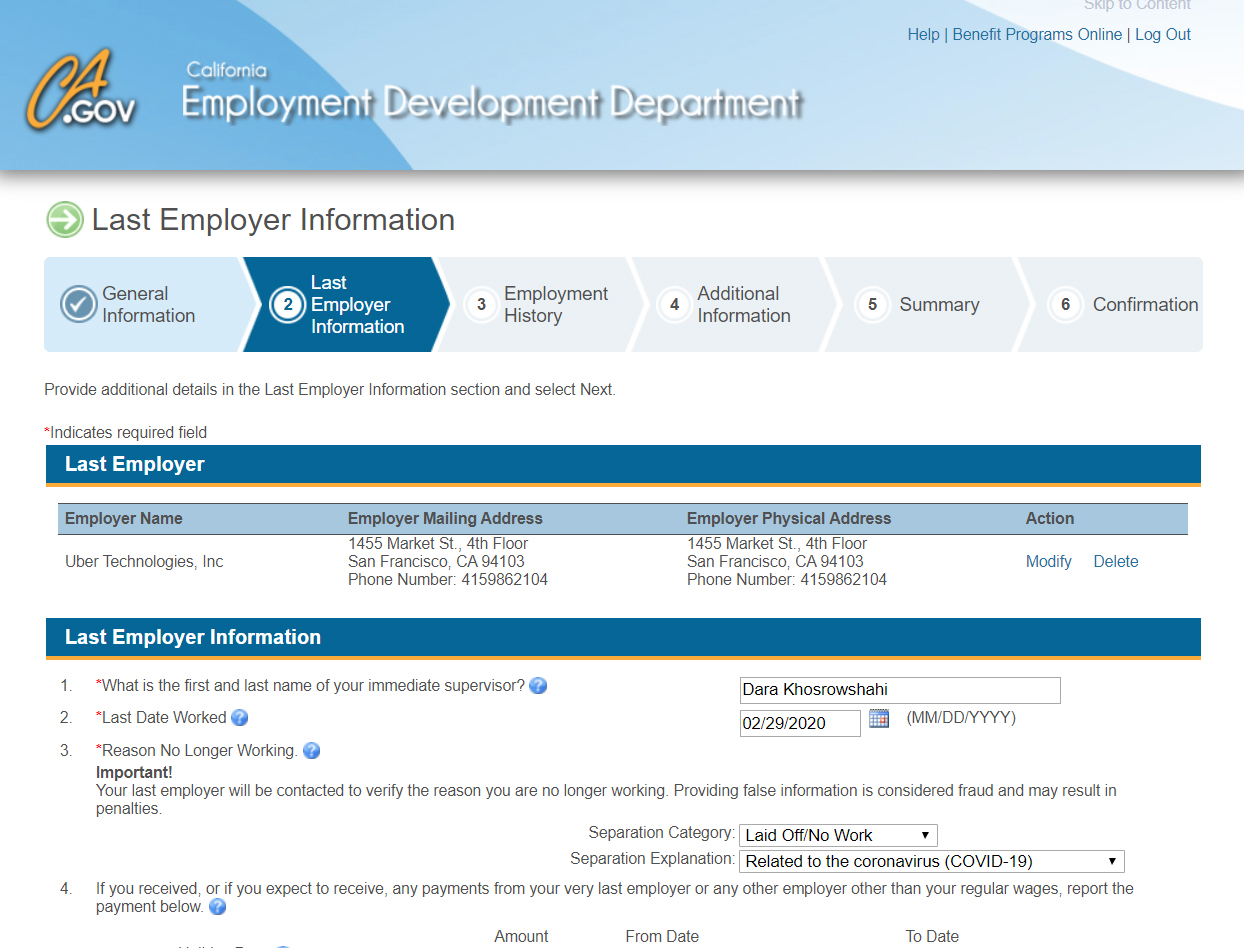This screenshot has height=948, width=1244.
Task: Click the Help link
Action: coord(923,34)
